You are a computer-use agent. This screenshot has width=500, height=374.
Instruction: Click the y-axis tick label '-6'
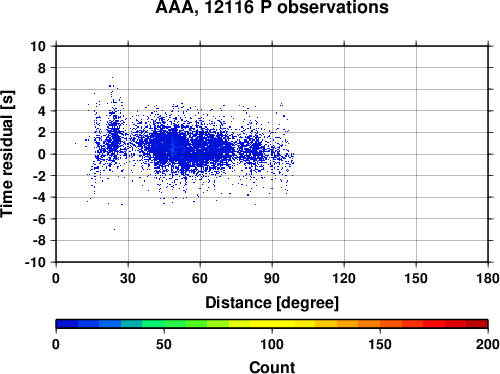pyautogui.click(x=39, y=219)
